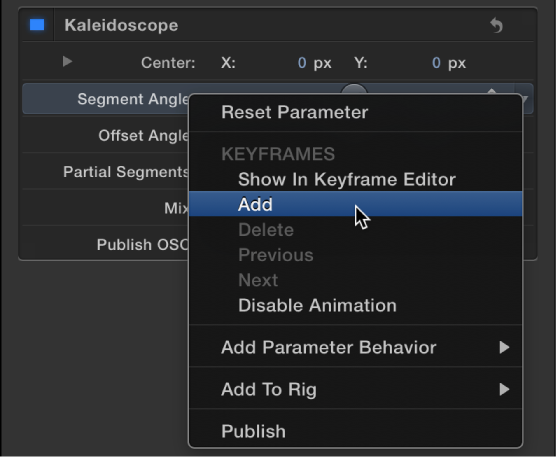Screen dimensions: 556x458
Task: Select Show In Keyframe Editor
Action: 355,179
